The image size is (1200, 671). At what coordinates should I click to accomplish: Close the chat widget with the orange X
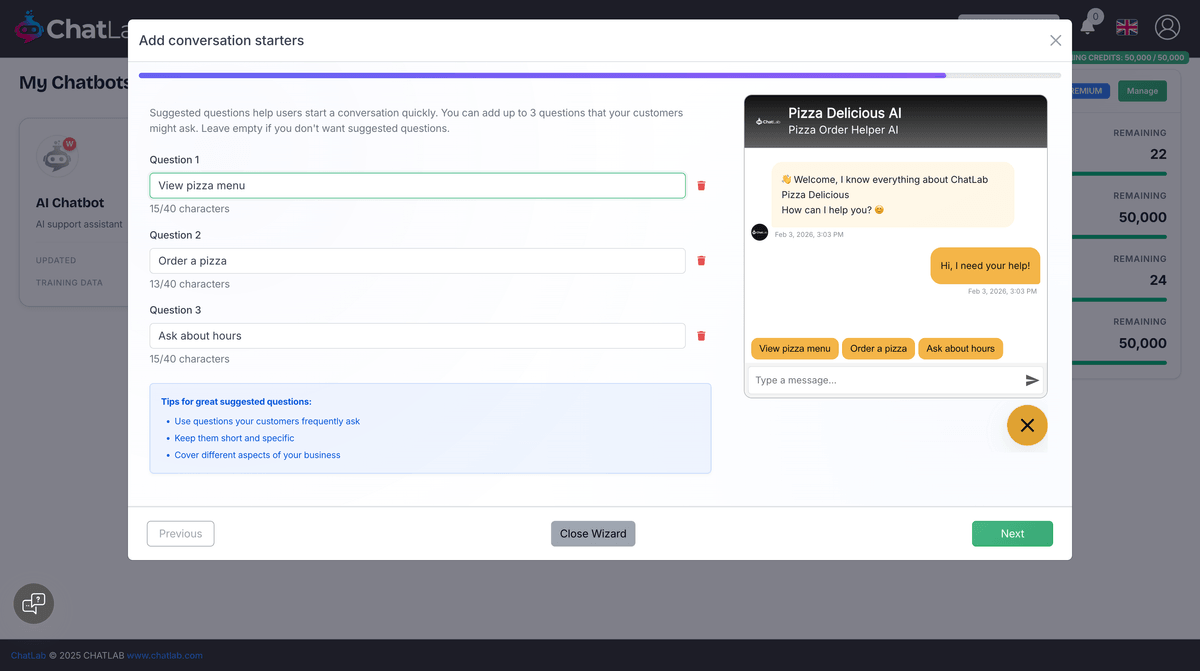[1026, 425]
